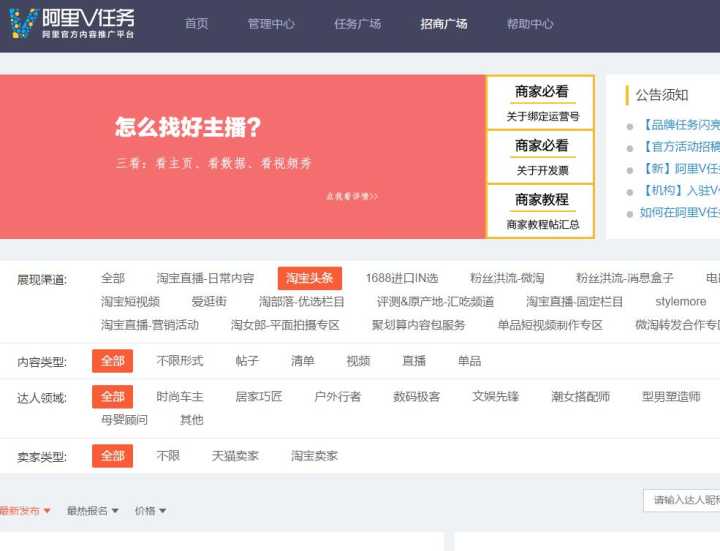The image size is (720, 551).
Task: Select the 淘部落-优选栏目 channel filter
Action: coord(302,302)
